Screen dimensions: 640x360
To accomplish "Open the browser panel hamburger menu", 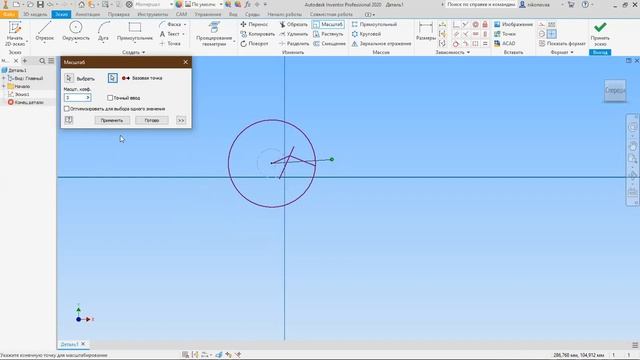I will pos(51,61).
